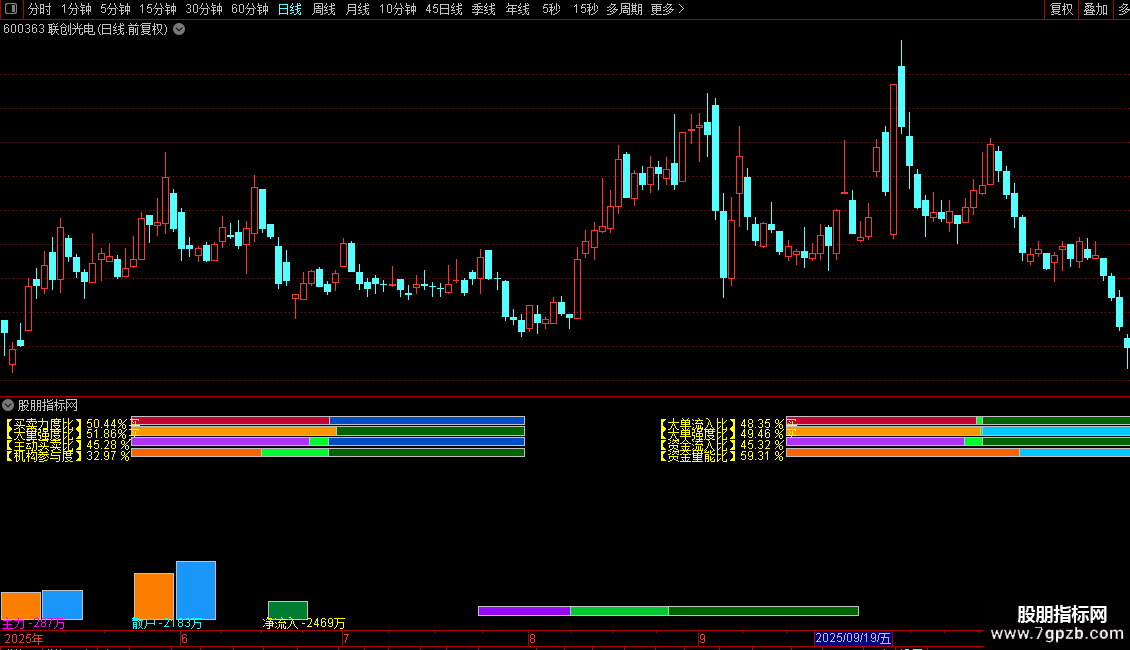Select the 1分钟 period tab
This screenshot has width=1130, height=650.
click(x=76, y=9)
